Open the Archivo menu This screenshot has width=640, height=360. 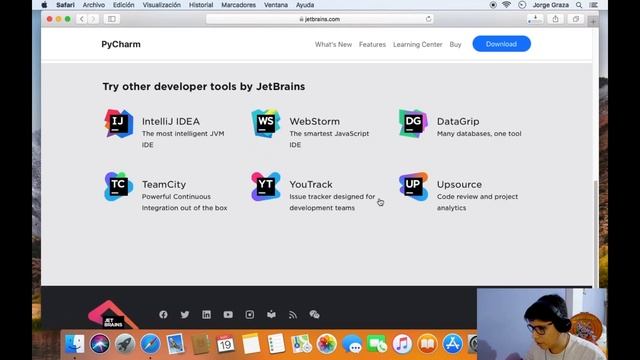coord(93,5)
